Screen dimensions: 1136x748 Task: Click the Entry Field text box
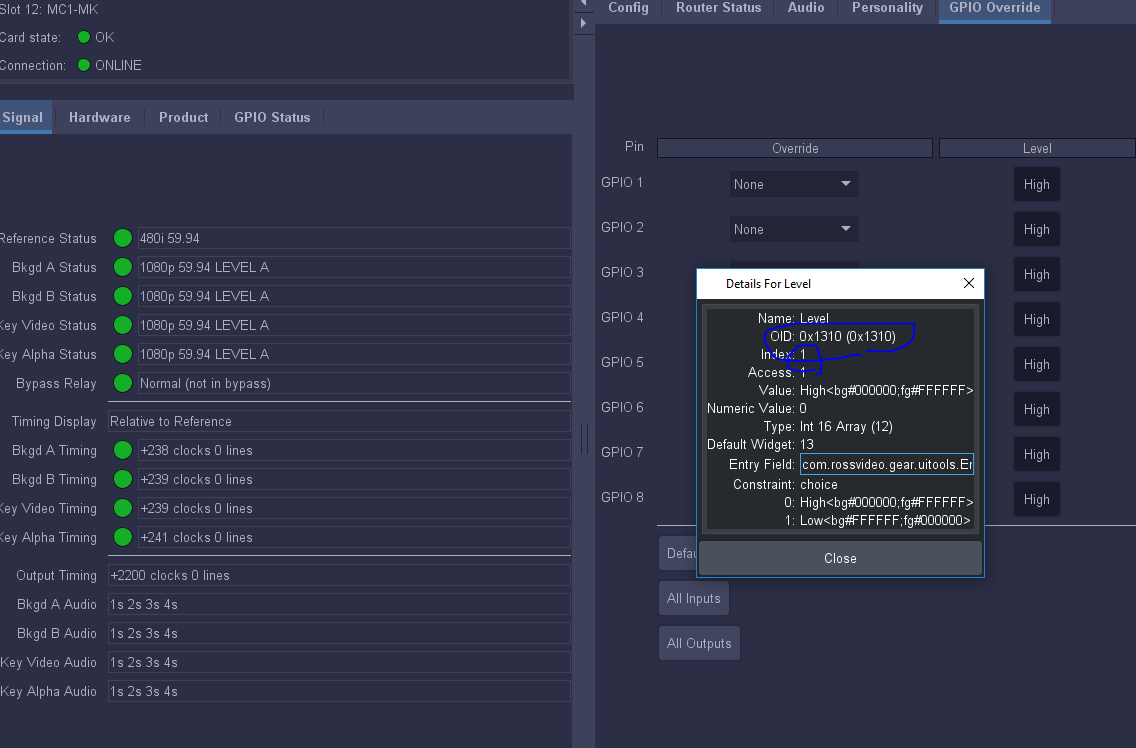(x=886, y=465)
